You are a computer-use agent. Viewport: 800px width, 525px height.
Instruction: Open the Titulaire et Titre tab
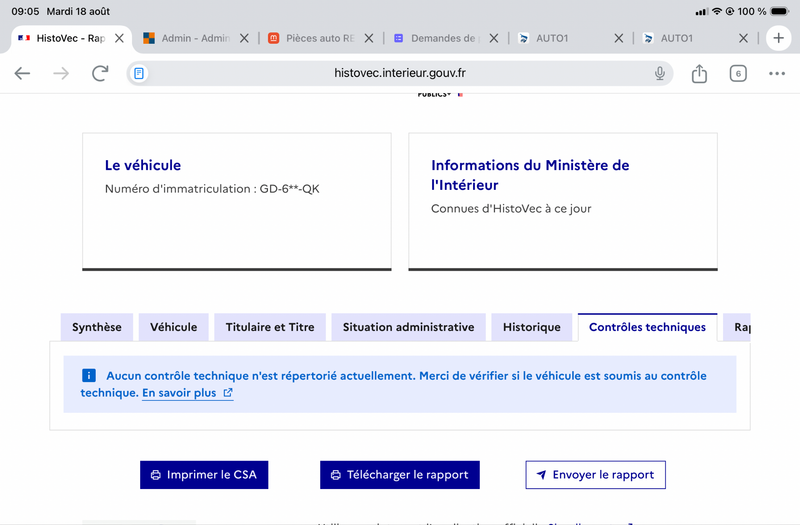[270, 327]
